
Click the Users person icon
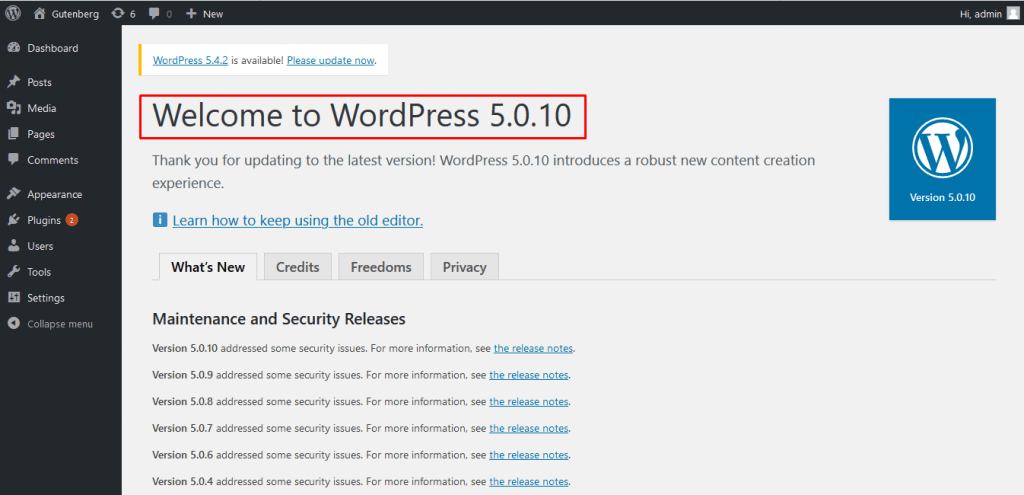pos(14,246)
